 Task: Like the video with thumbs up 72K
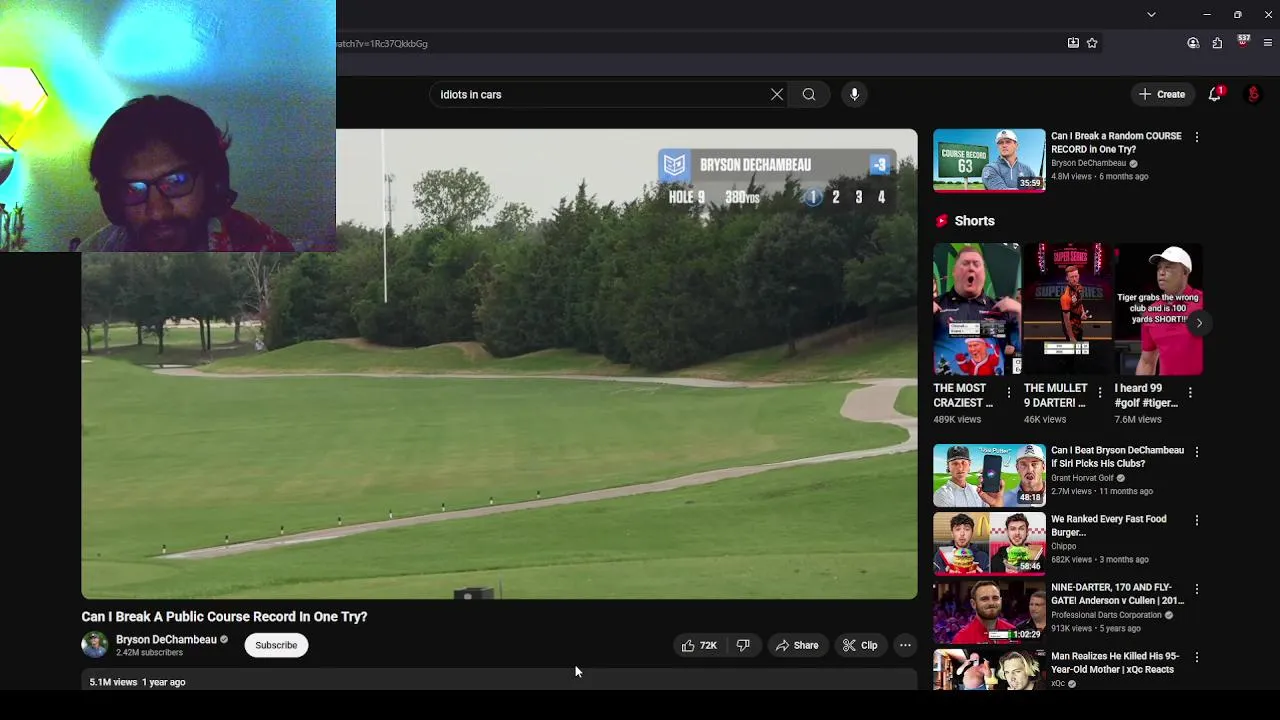pyautogui.click(x=699, y=645)
